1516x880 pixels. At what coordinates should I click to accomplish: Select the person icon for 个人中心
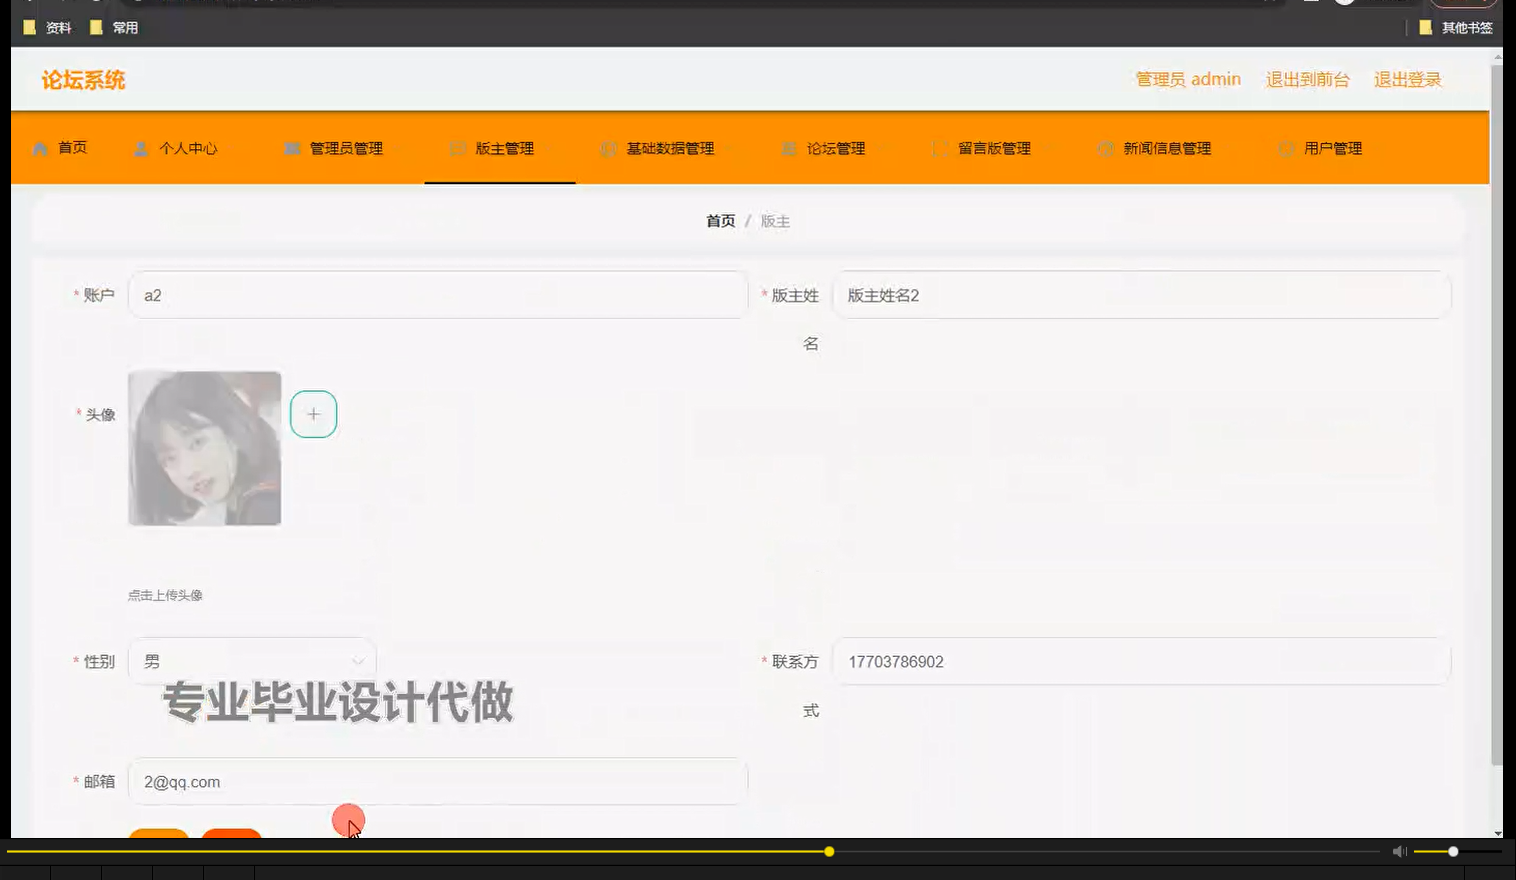(x=142, y=147)
